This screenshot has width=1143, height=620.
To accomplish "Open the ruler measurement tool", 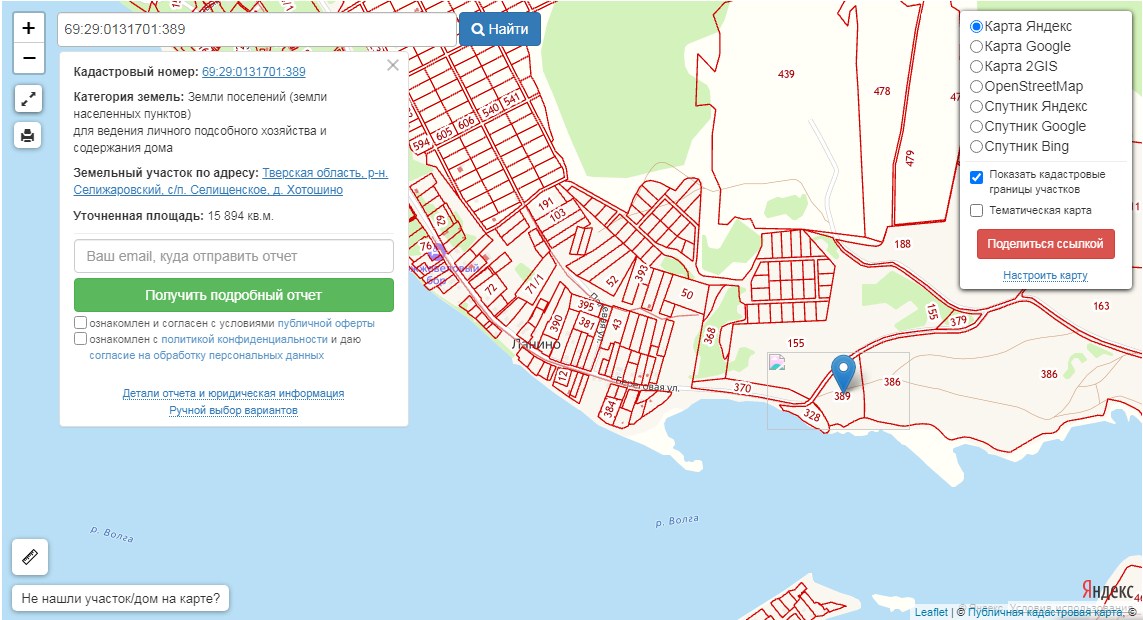I will [30, 557].
